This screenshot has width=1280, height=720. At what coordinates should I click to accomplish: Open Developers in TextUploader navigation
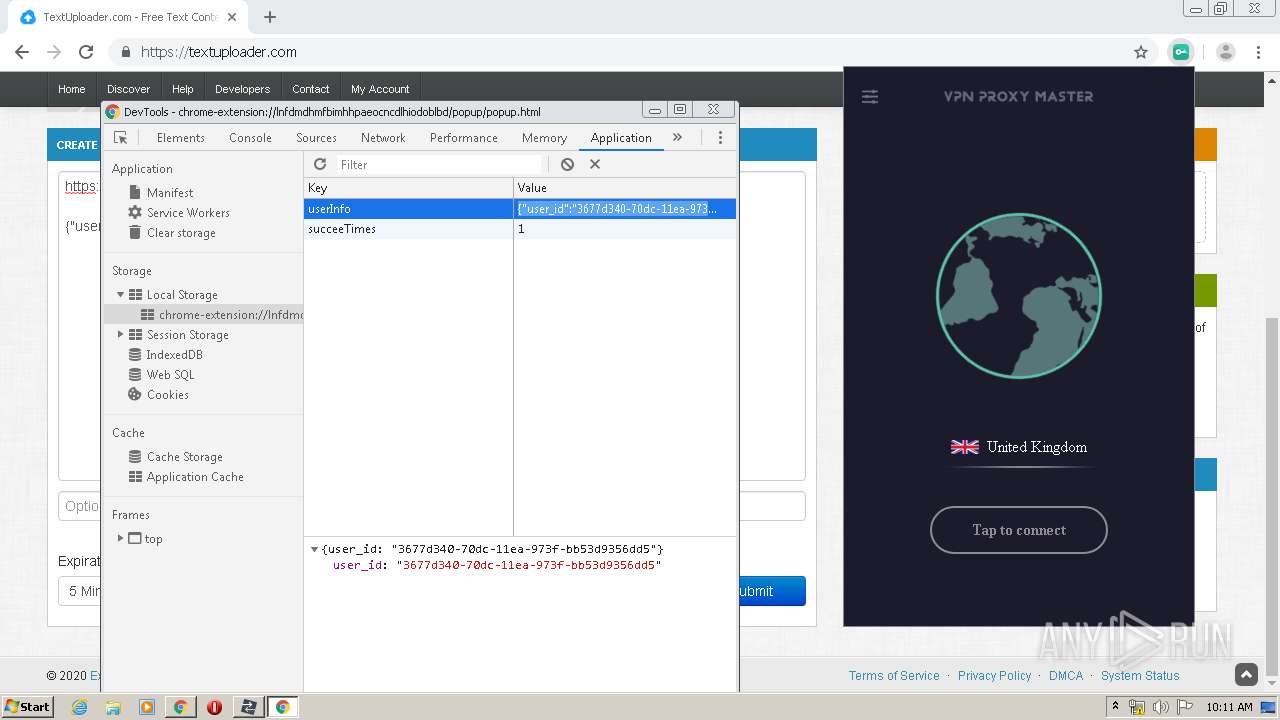pyautogui.click(x=243, y=89)
